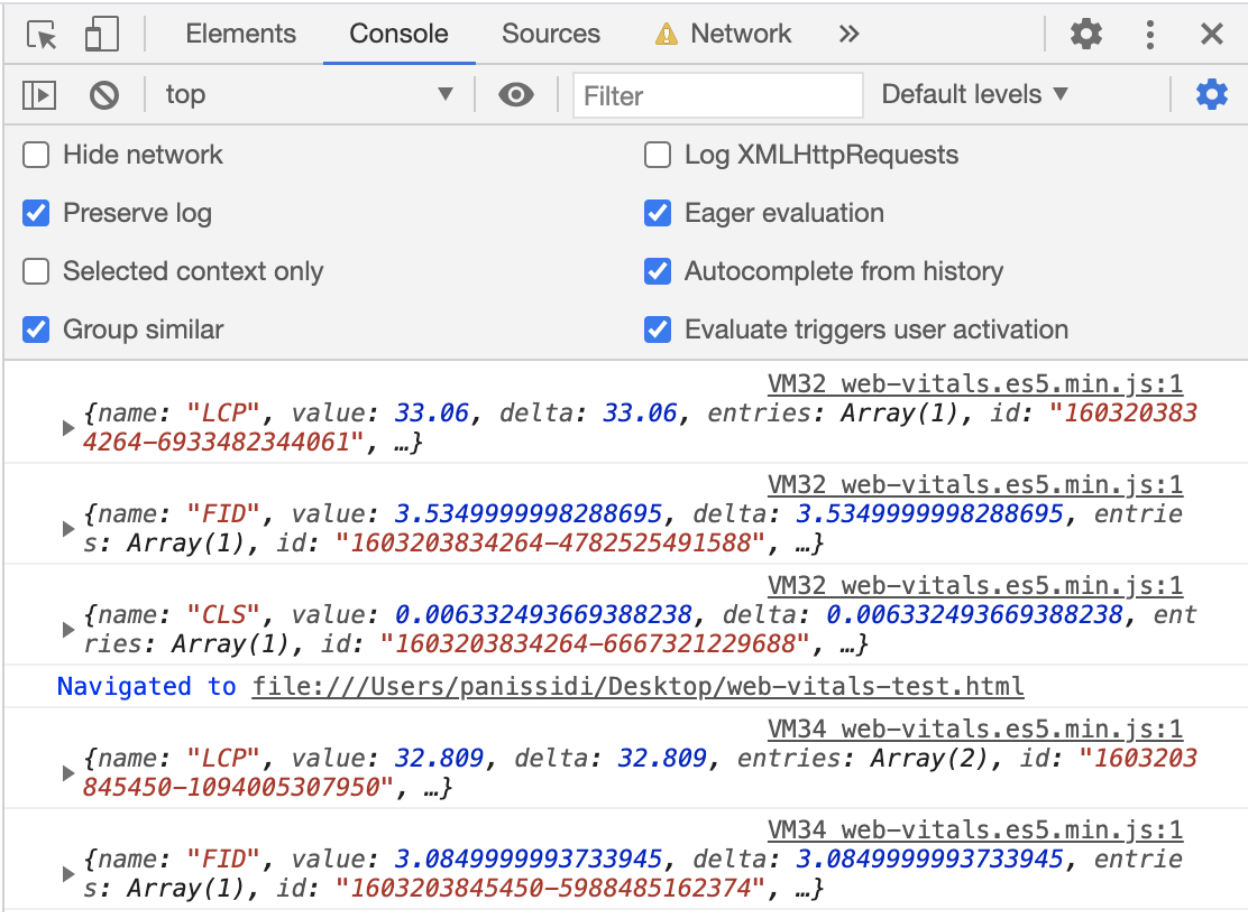Disable the Eager evaluation checkbox

[657, 213]
